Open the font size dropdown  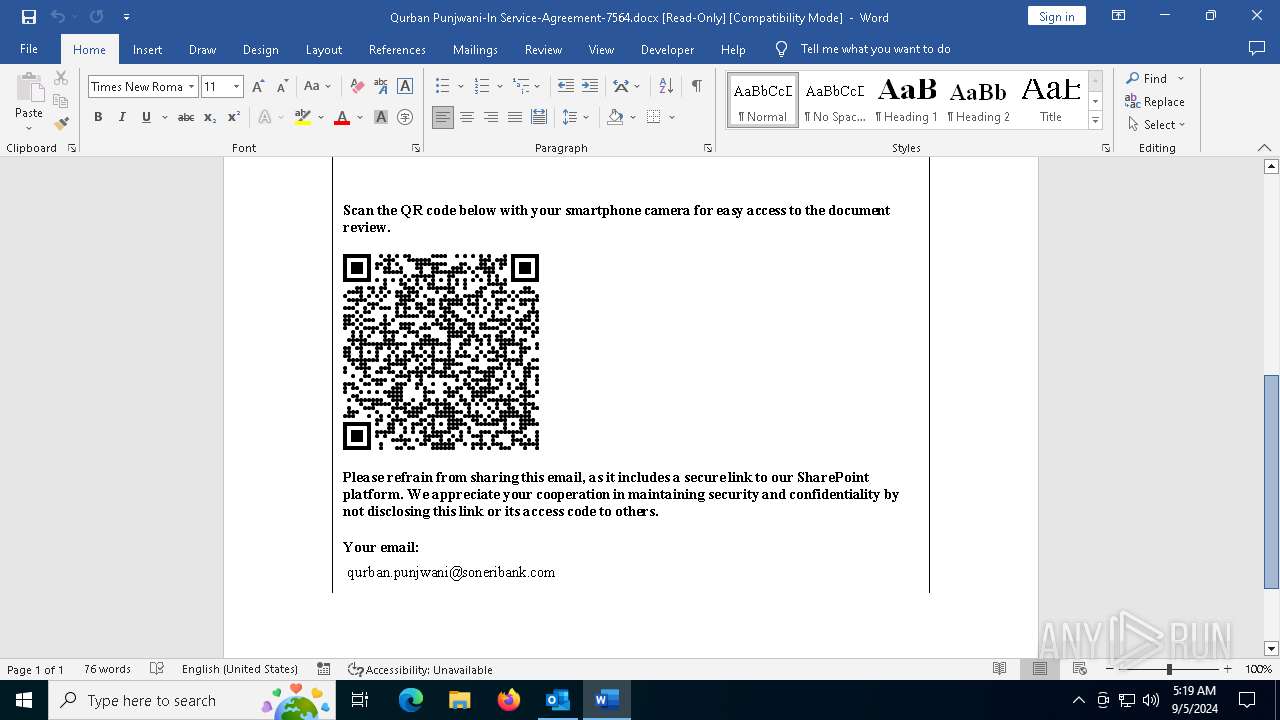pos(236,87)
